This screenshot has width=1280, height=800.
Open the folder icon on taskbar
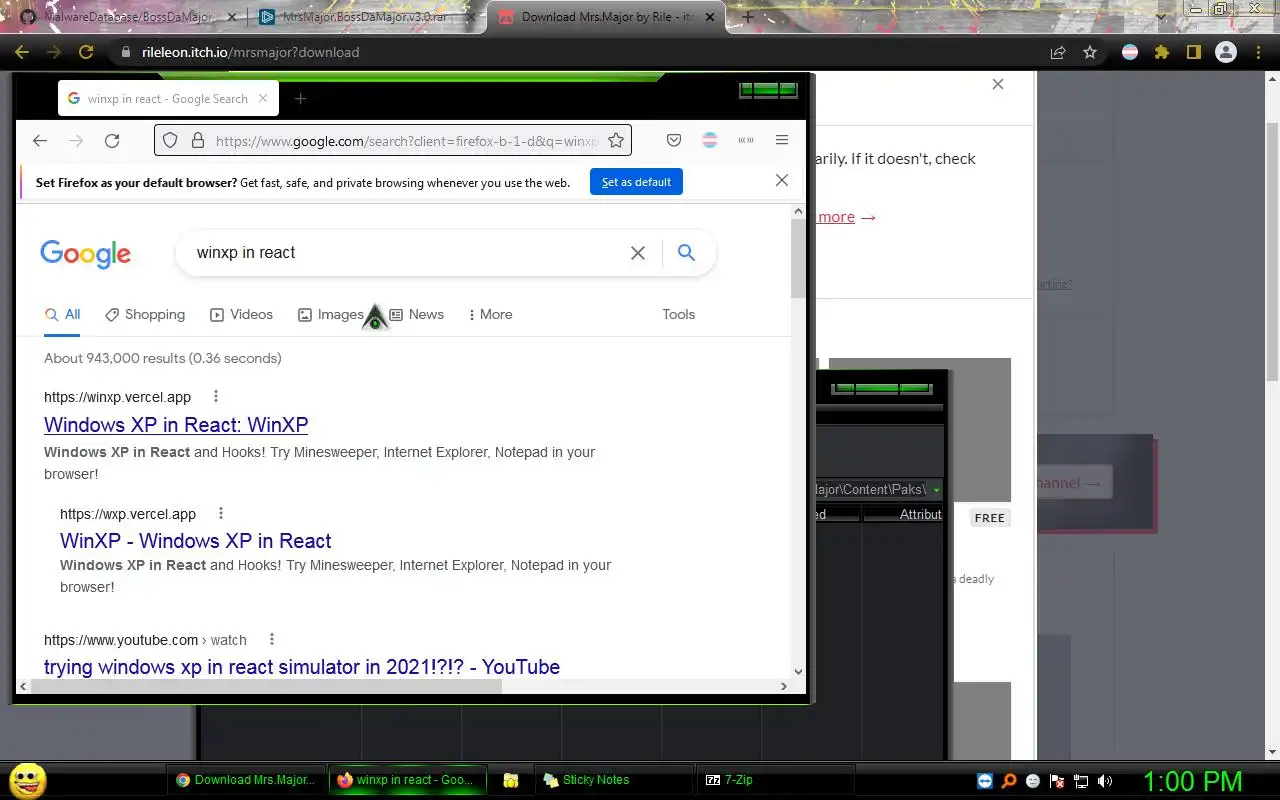(x=510, y=780)
